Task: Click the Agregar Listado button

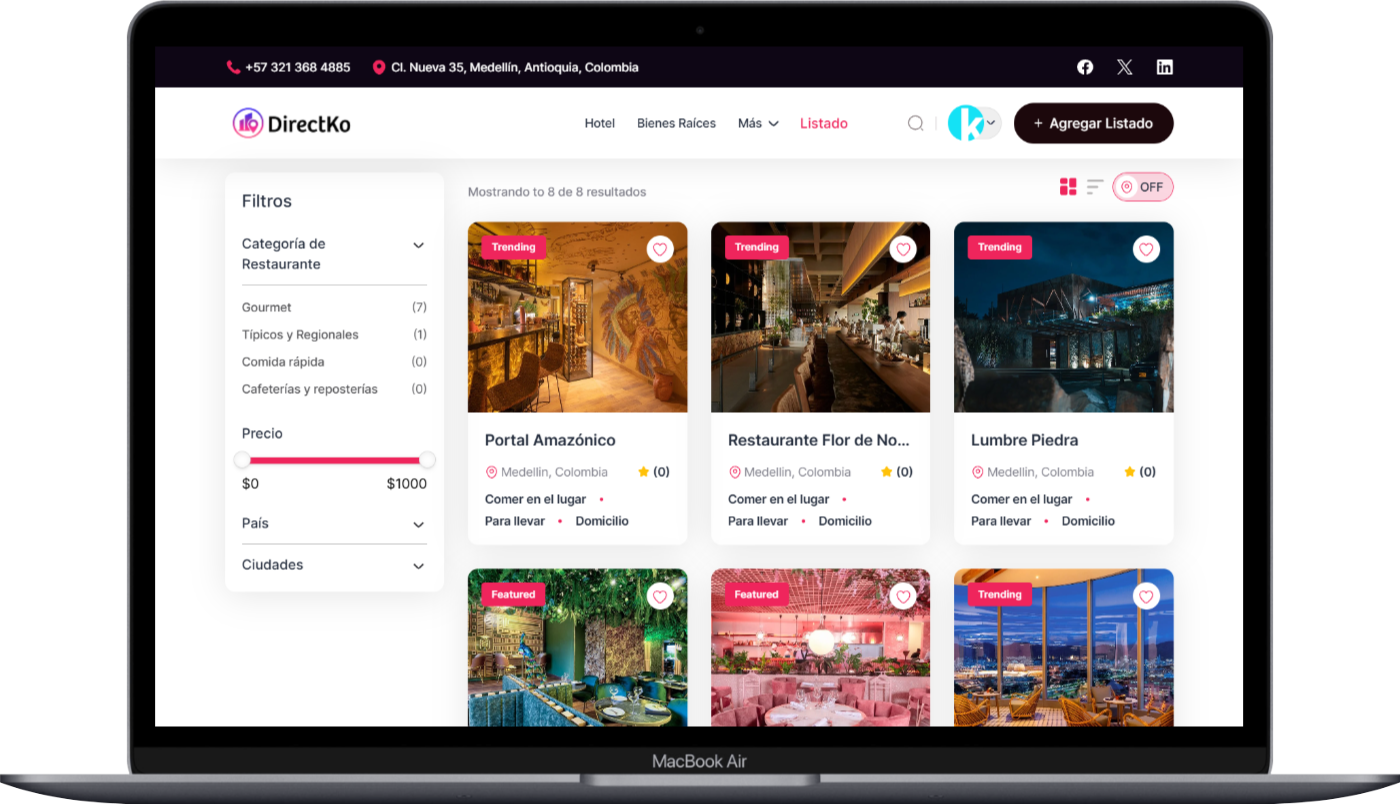Action: point(1093,123)
